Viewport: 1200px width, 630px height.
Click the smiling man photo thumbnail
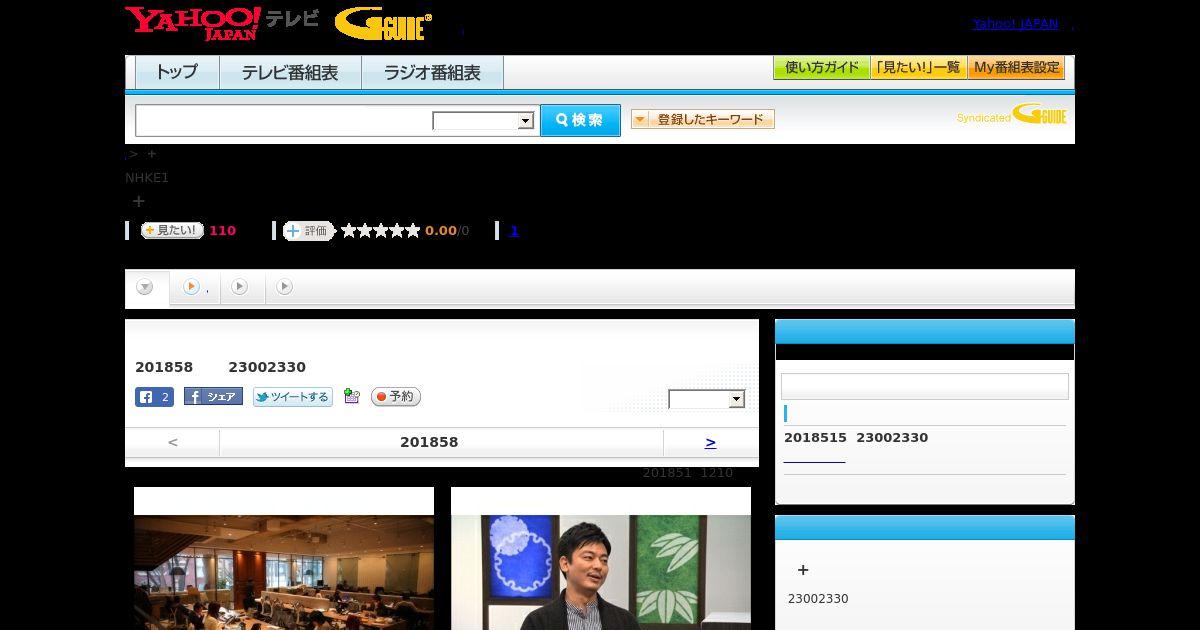point(601,572)
